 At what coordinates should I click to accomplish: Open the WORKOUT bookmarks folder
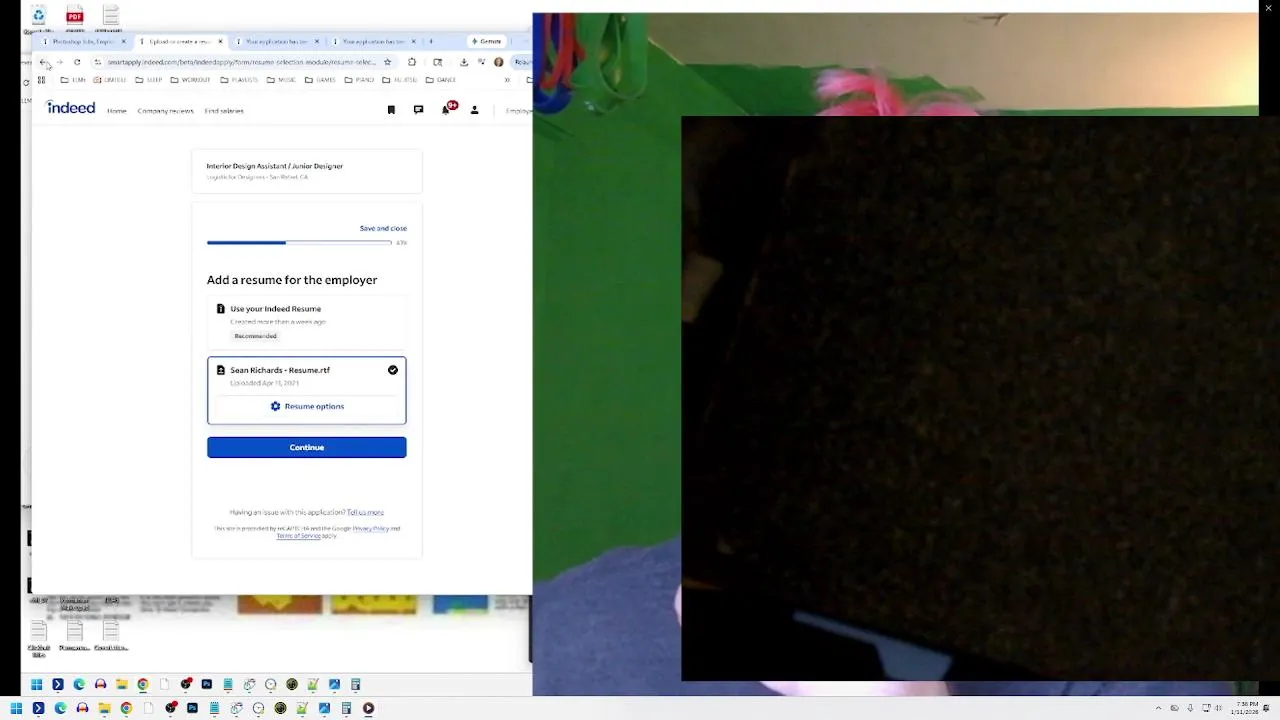coord(190,80)
